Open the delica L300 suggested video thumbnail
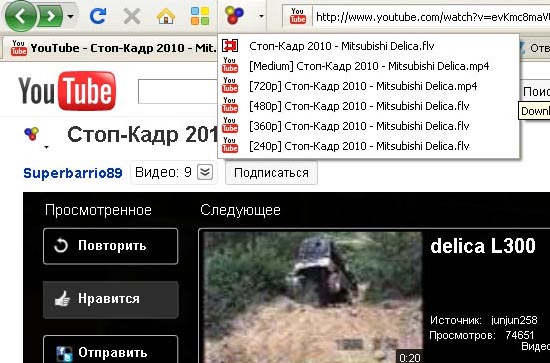550x363 pixels. pos(313,297)
